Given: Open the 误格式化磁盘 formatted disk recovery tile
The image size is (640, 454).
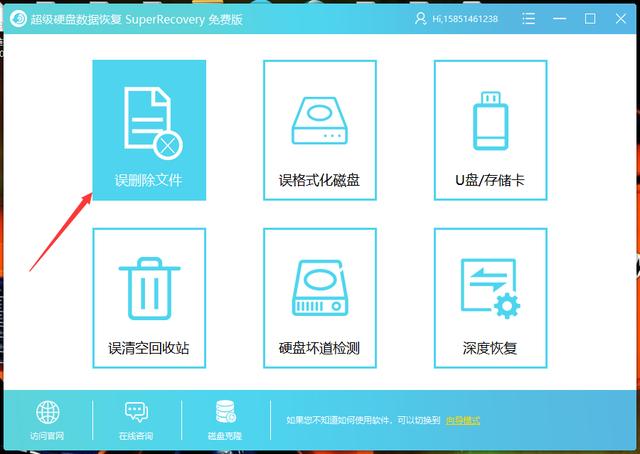Looking at the screenshot, I should [x=320, y=130].
